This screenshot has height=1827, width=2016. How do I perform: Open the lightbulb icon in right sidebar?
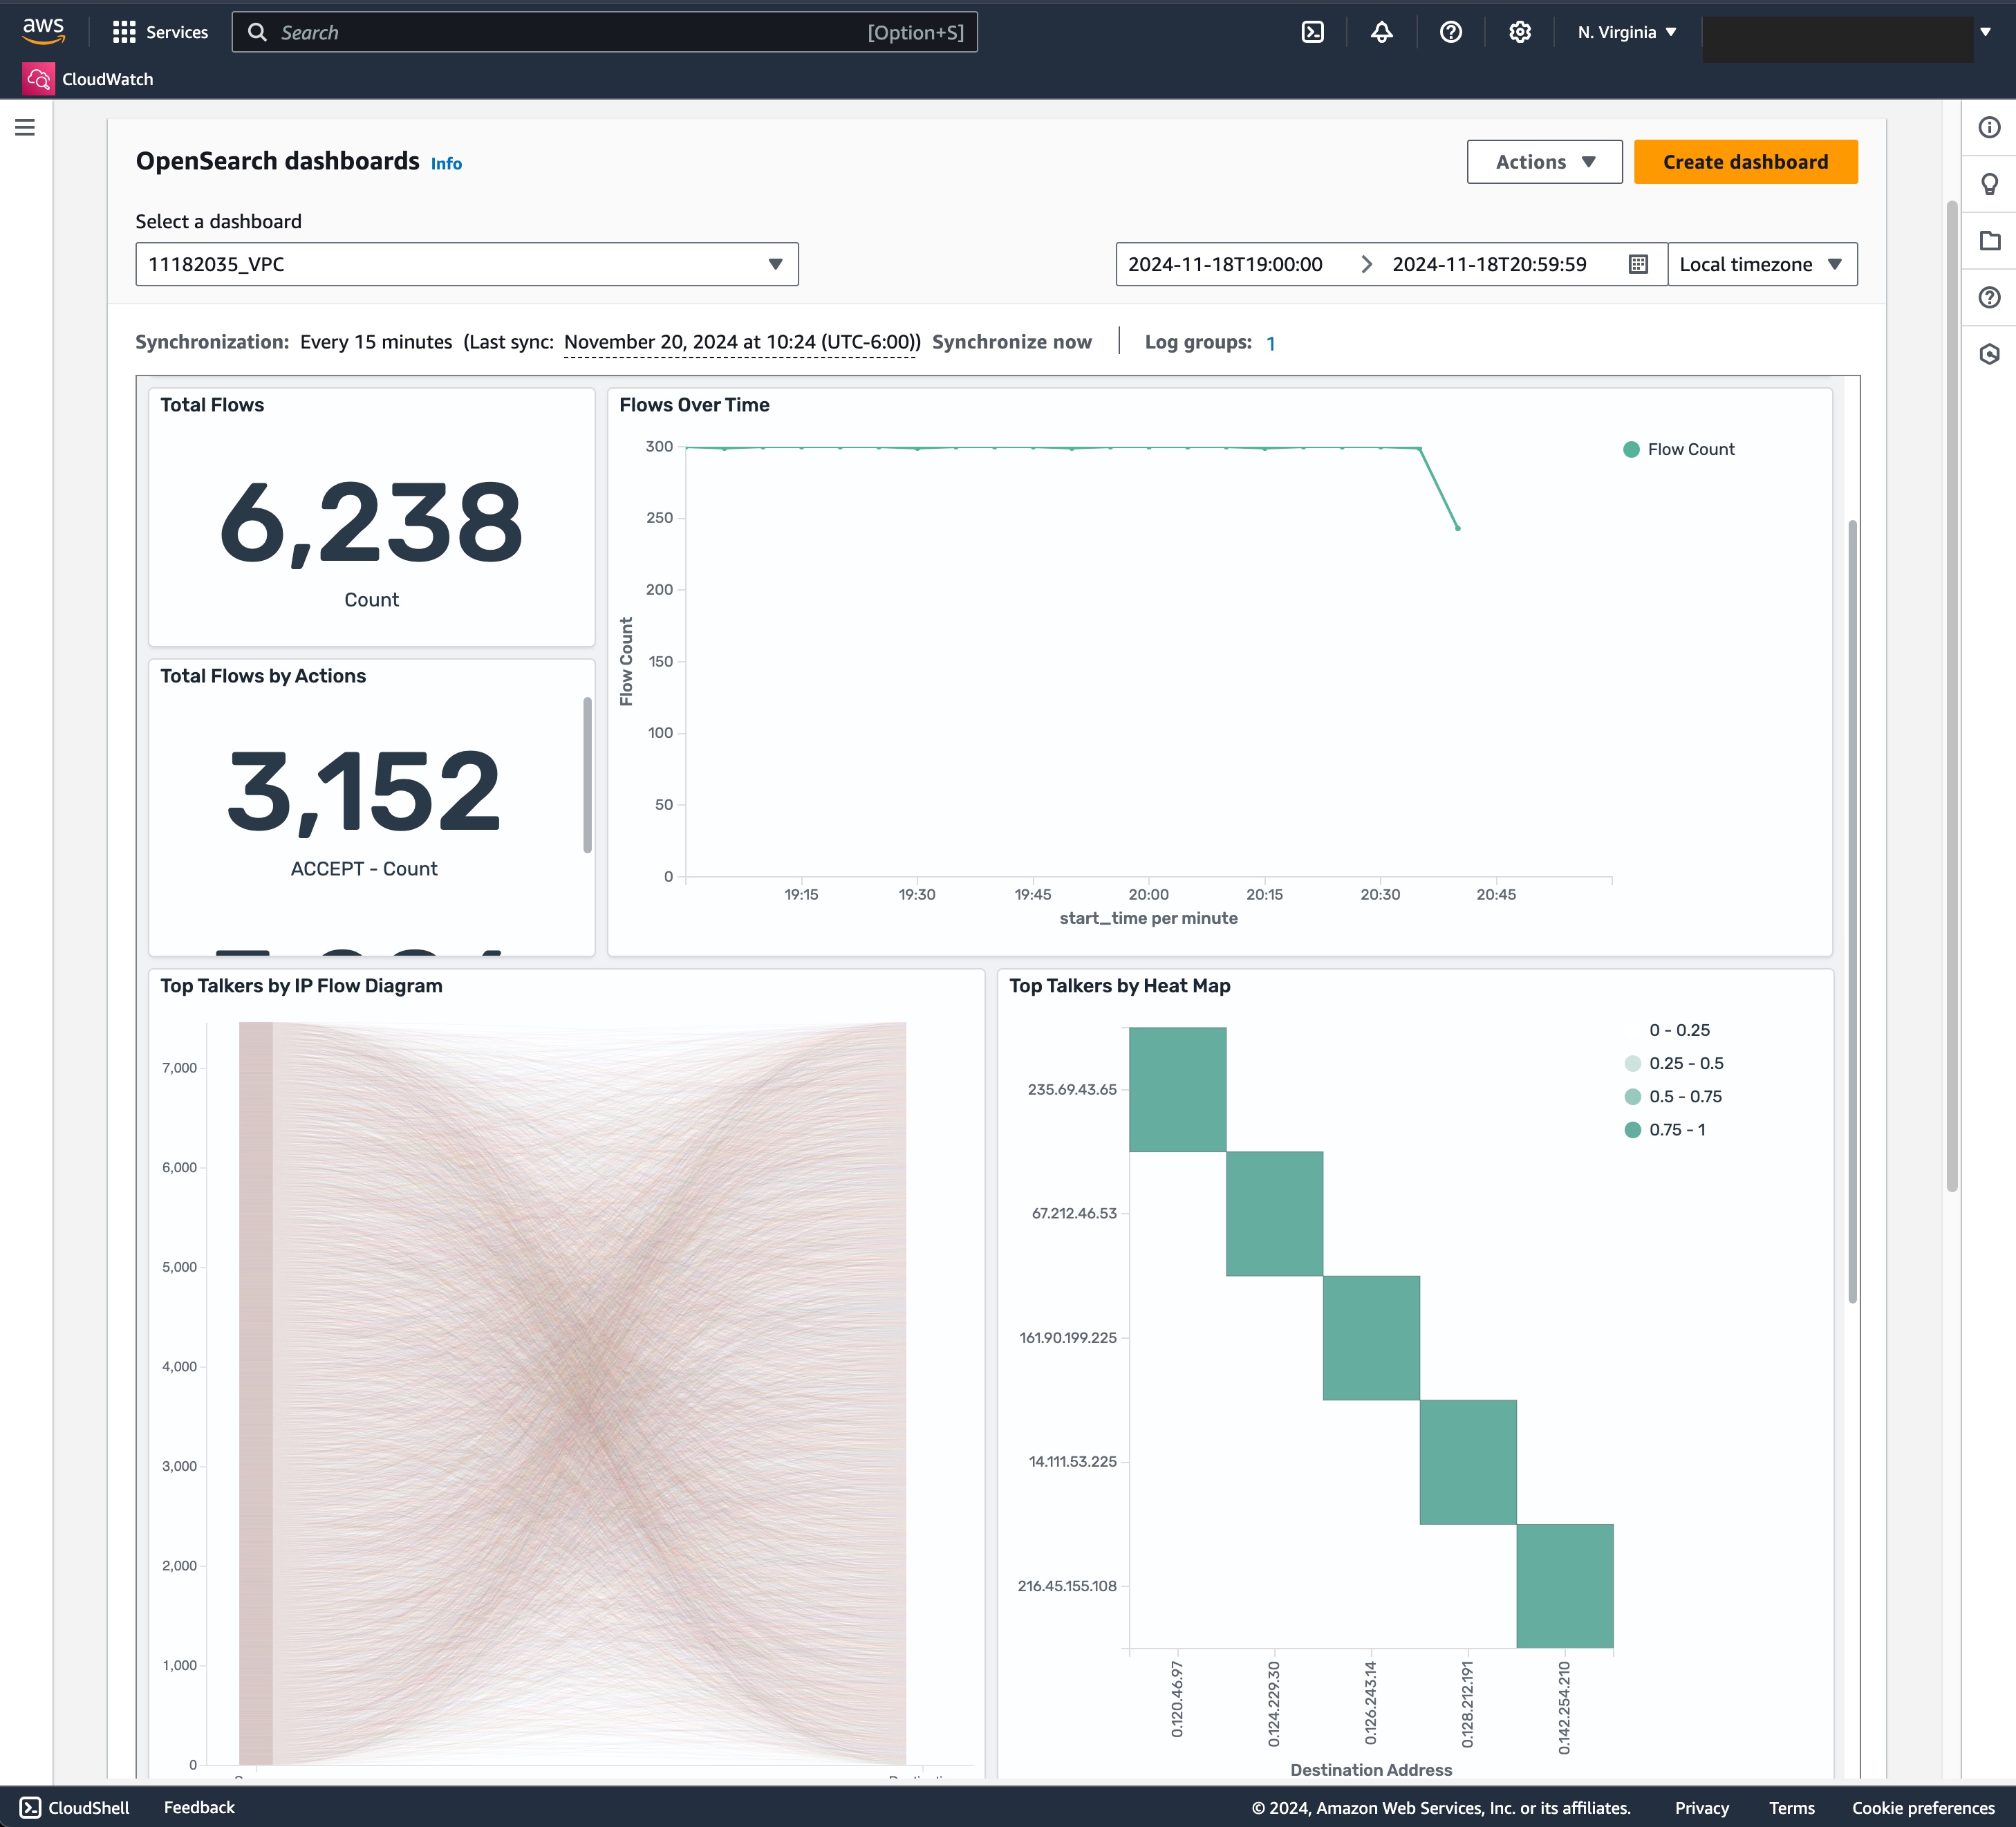1989,184
